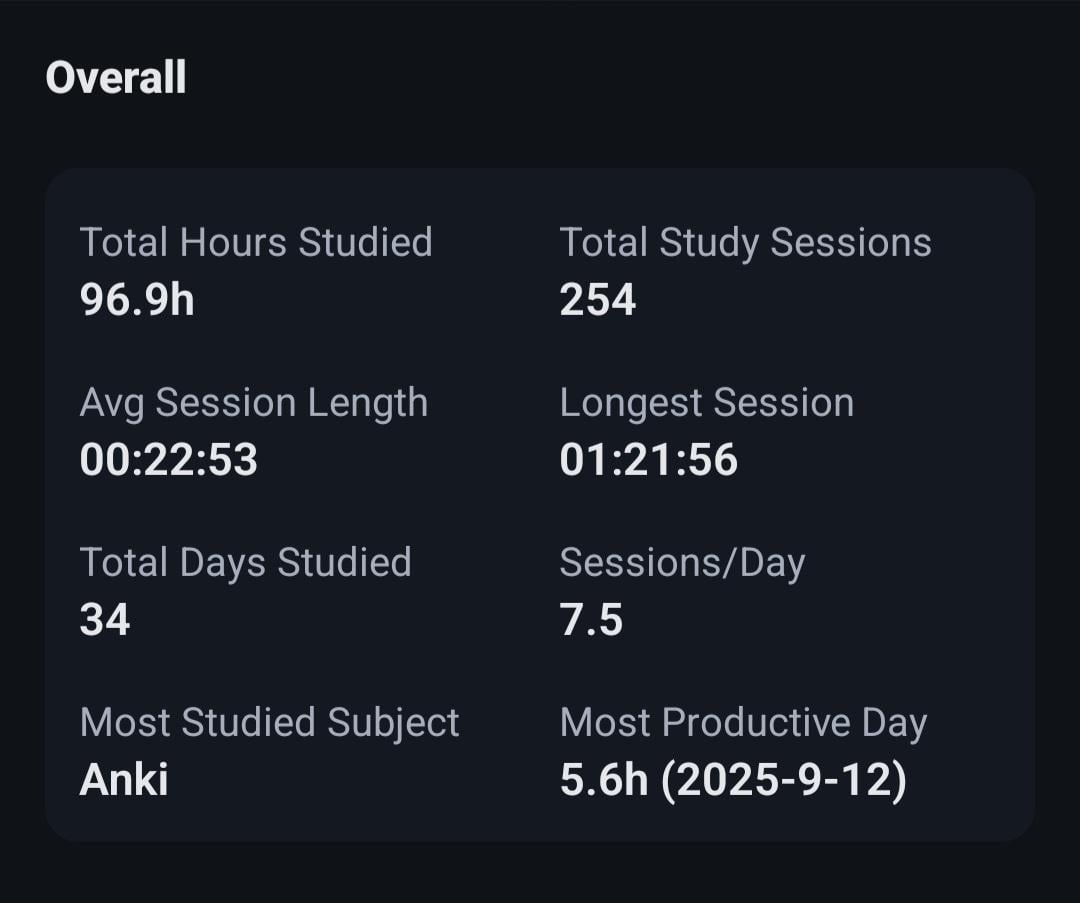The height and width of the screenshot is (903, 1080).
Task: Tap the Sessions/Day label
Action: tap(682, 562)
